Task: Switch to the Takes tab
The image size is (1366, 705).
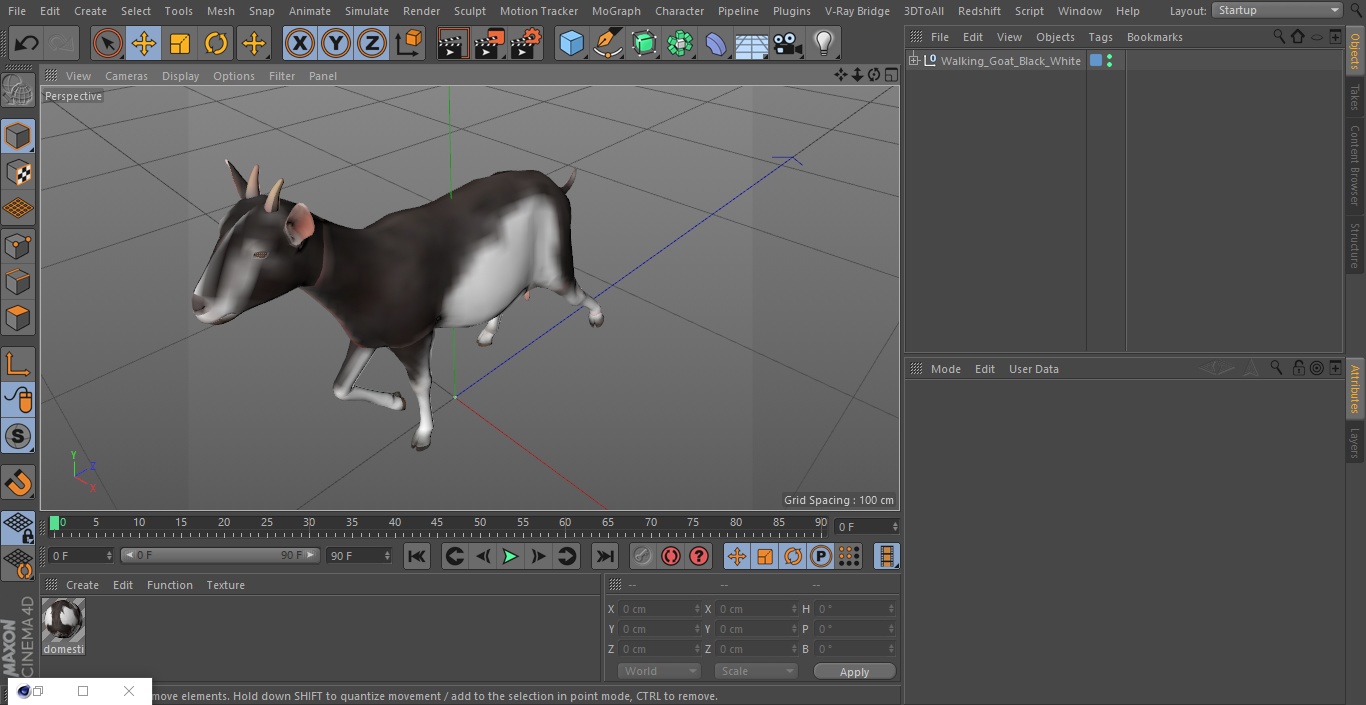Action: pos(1355,97)
